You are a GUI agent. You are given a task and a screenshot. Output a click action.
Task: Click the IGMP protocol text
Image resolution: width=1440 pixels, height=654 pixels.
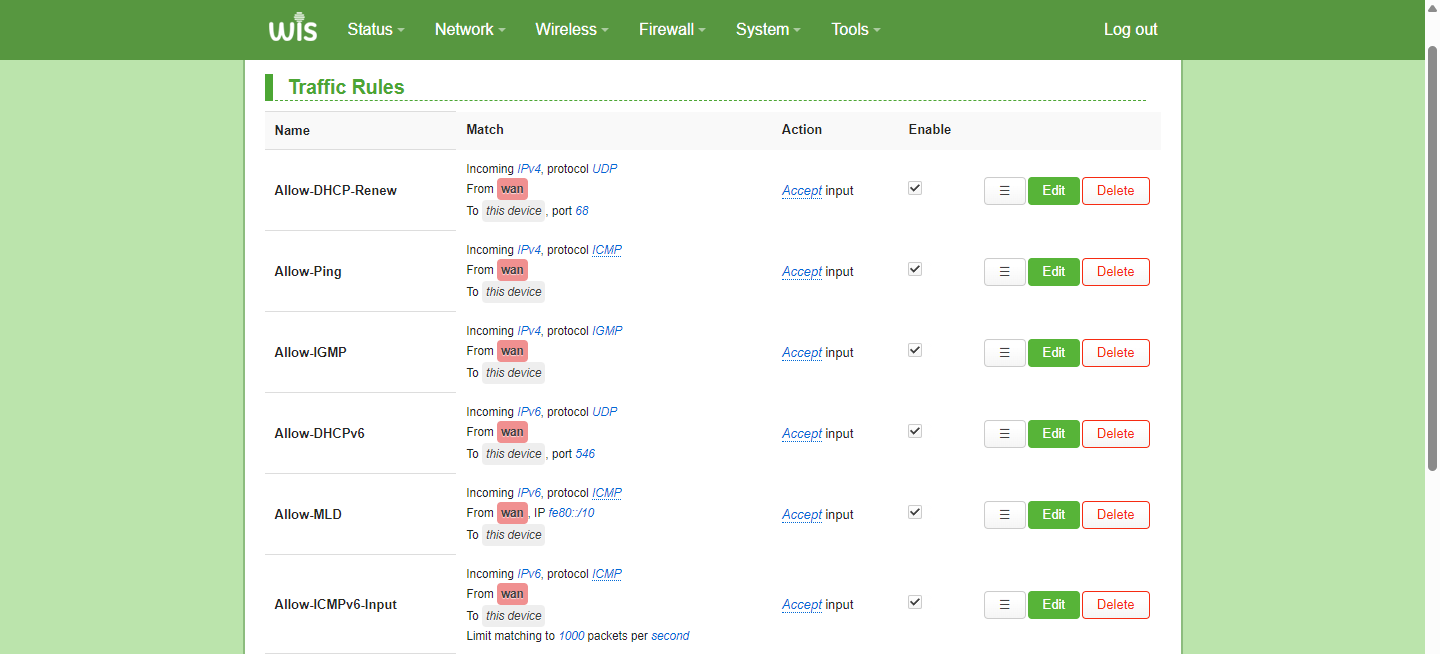pyautogui.click(x=607, y=331)
